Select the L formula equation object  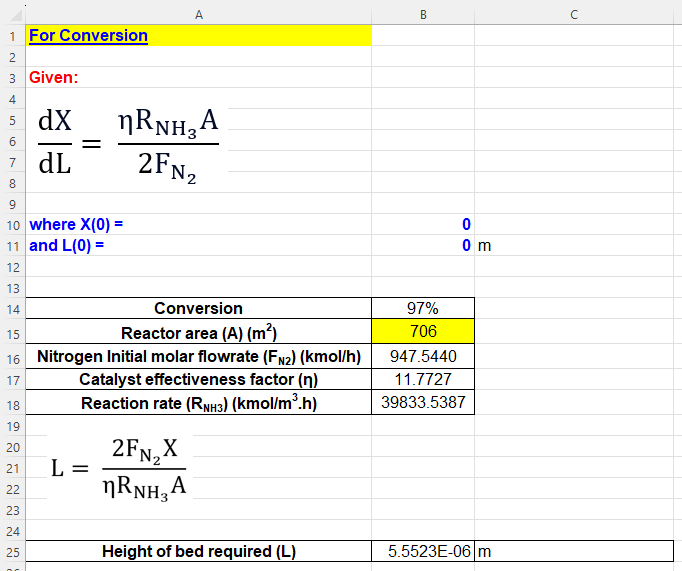coord(120,467)
